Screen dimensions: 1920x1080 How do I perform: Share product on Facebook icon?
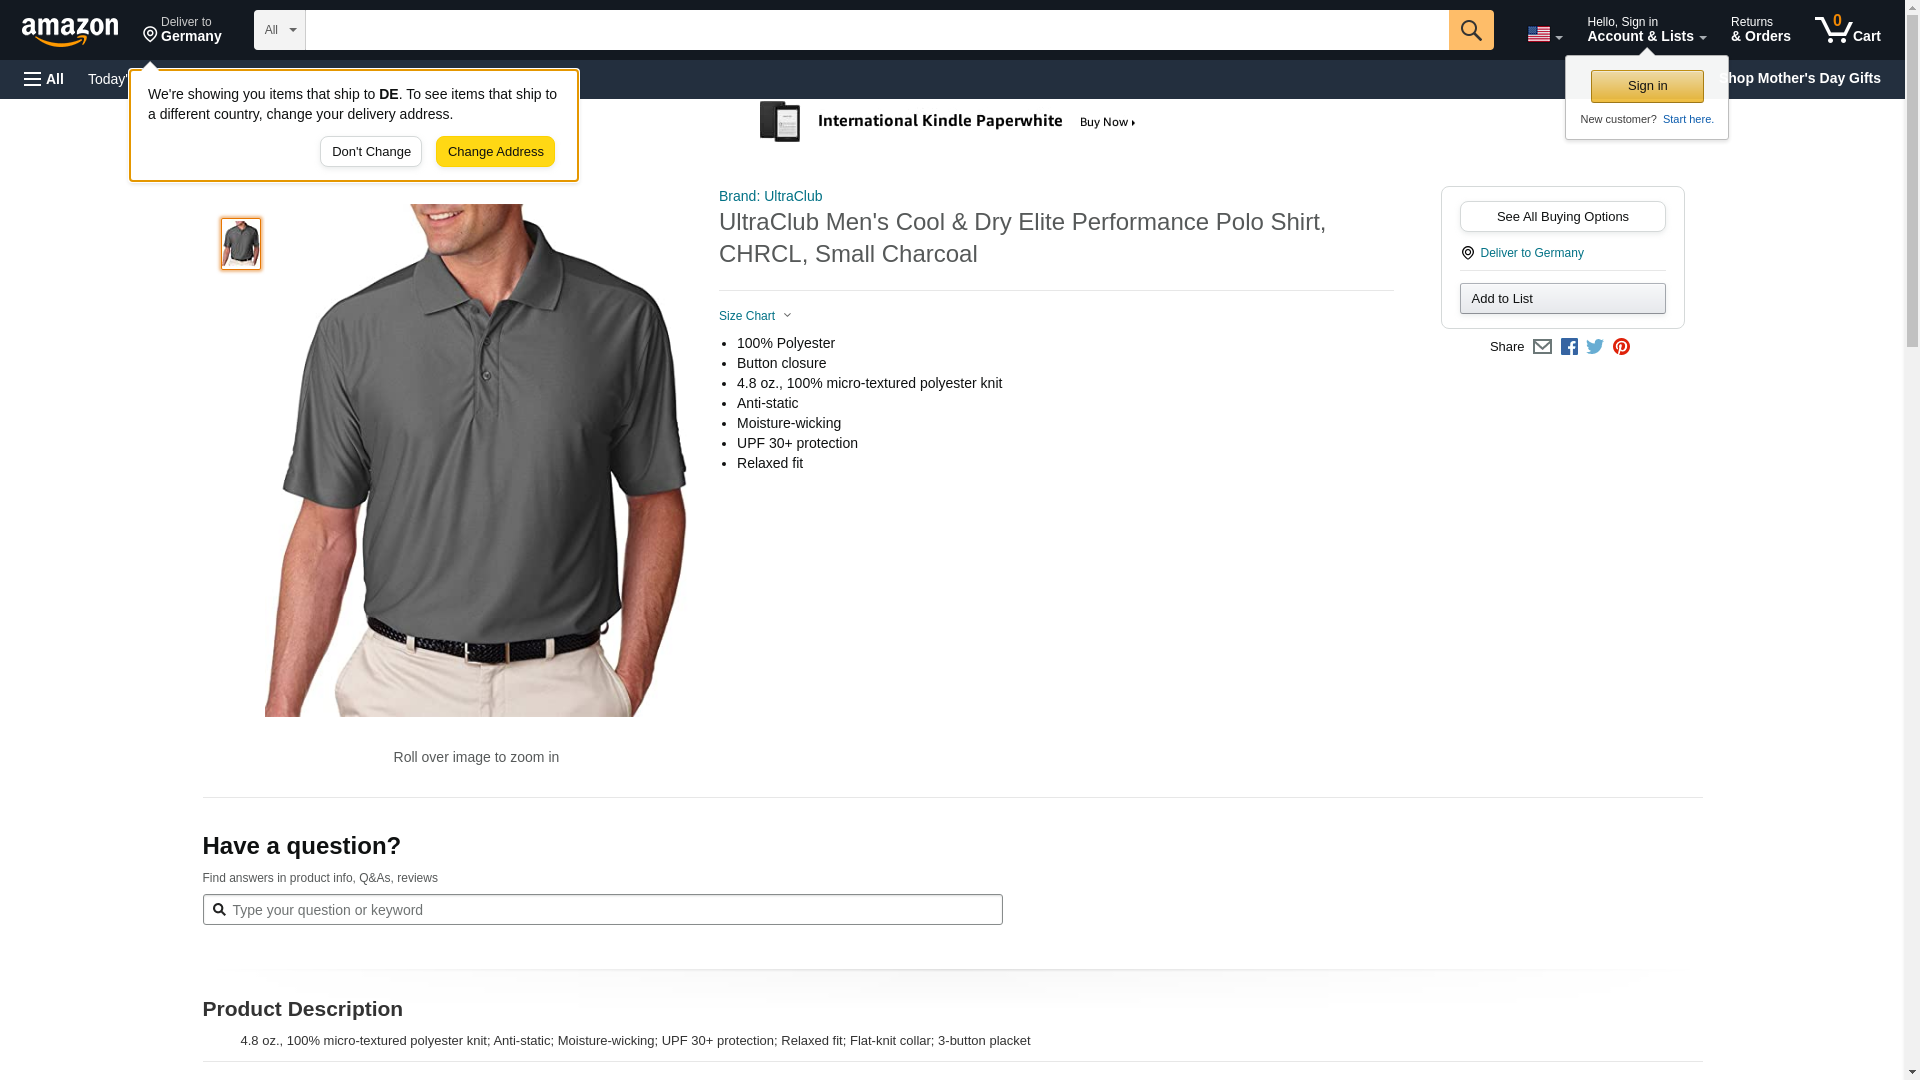pyautogui.click(x=1569, y=347)
